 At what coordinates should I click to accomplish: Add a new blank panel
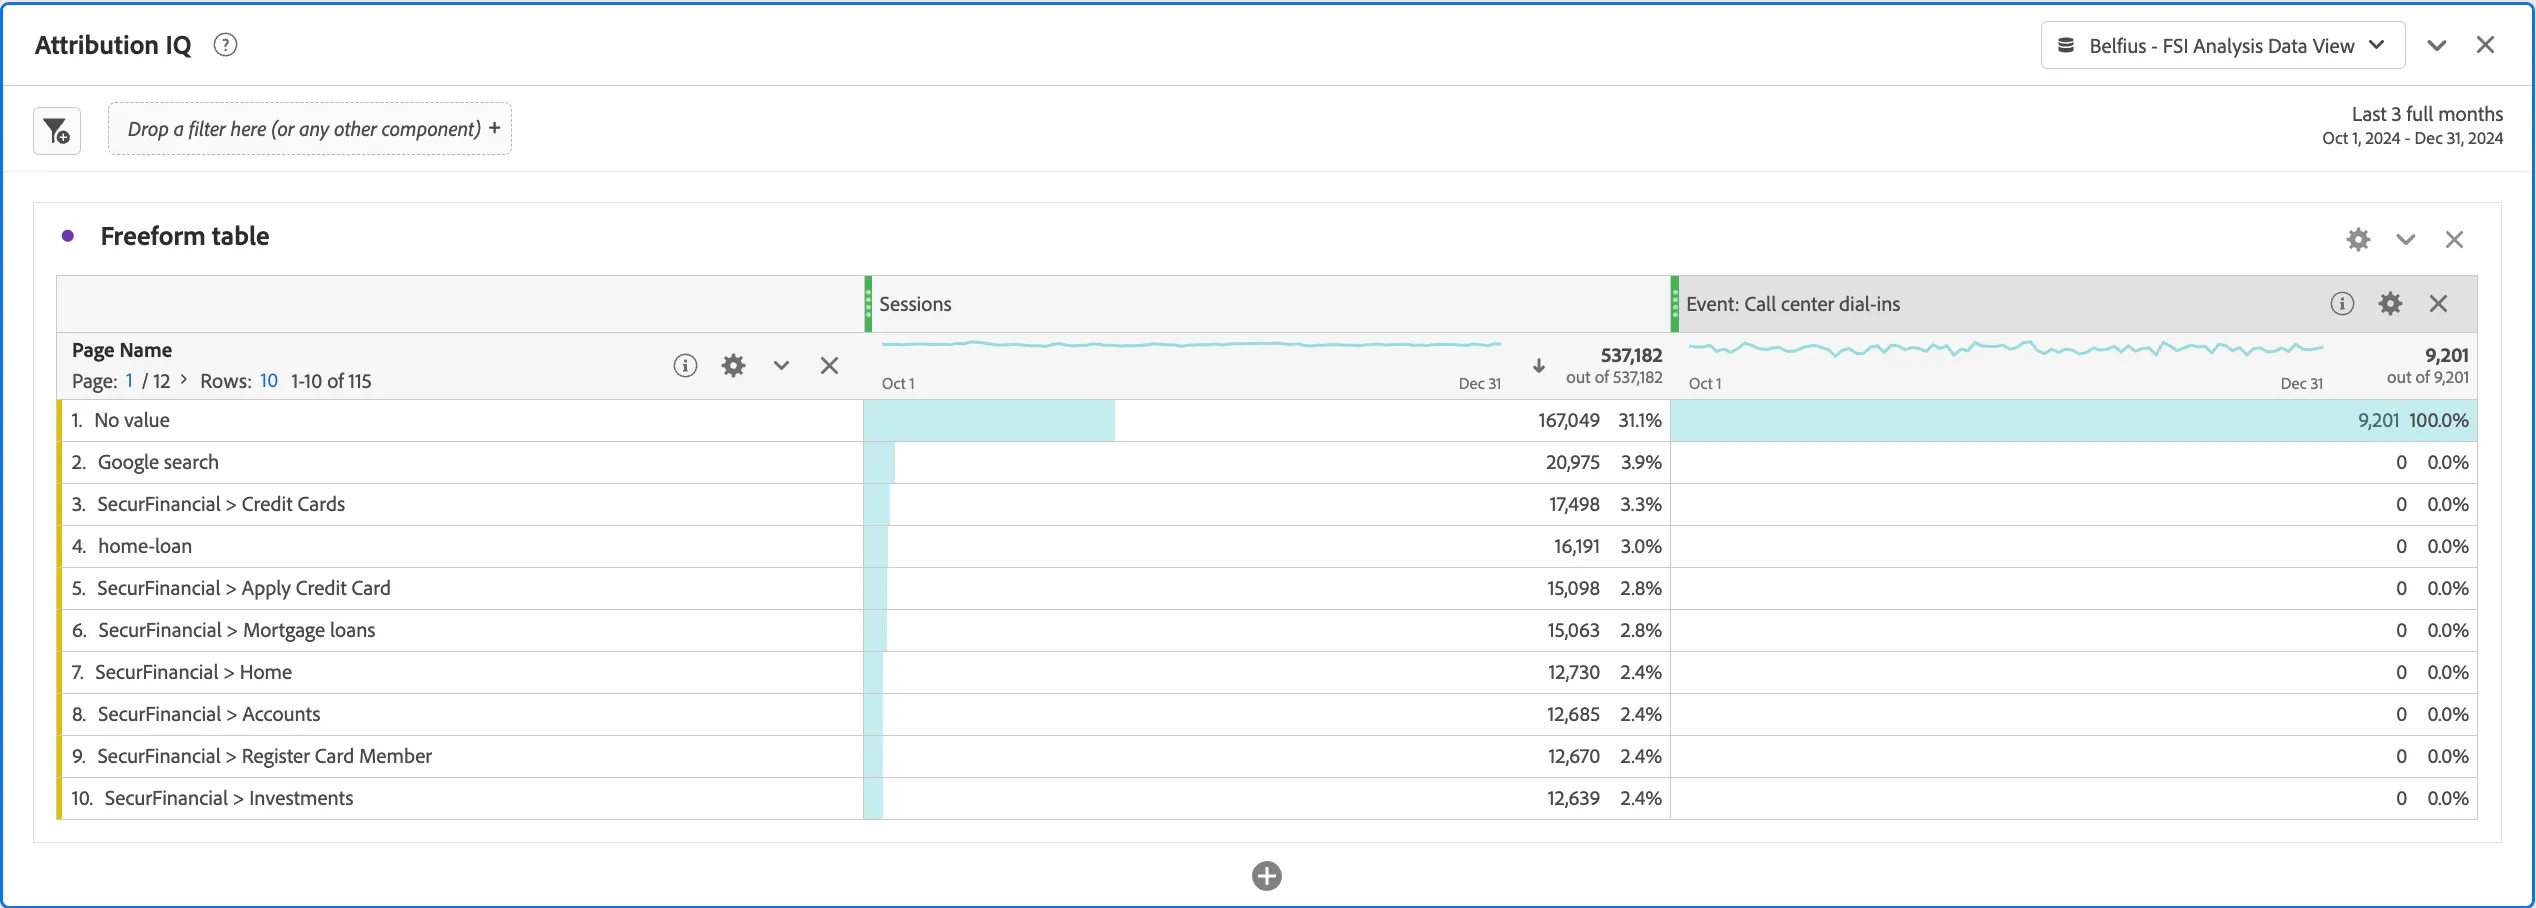click(1267, 876)
